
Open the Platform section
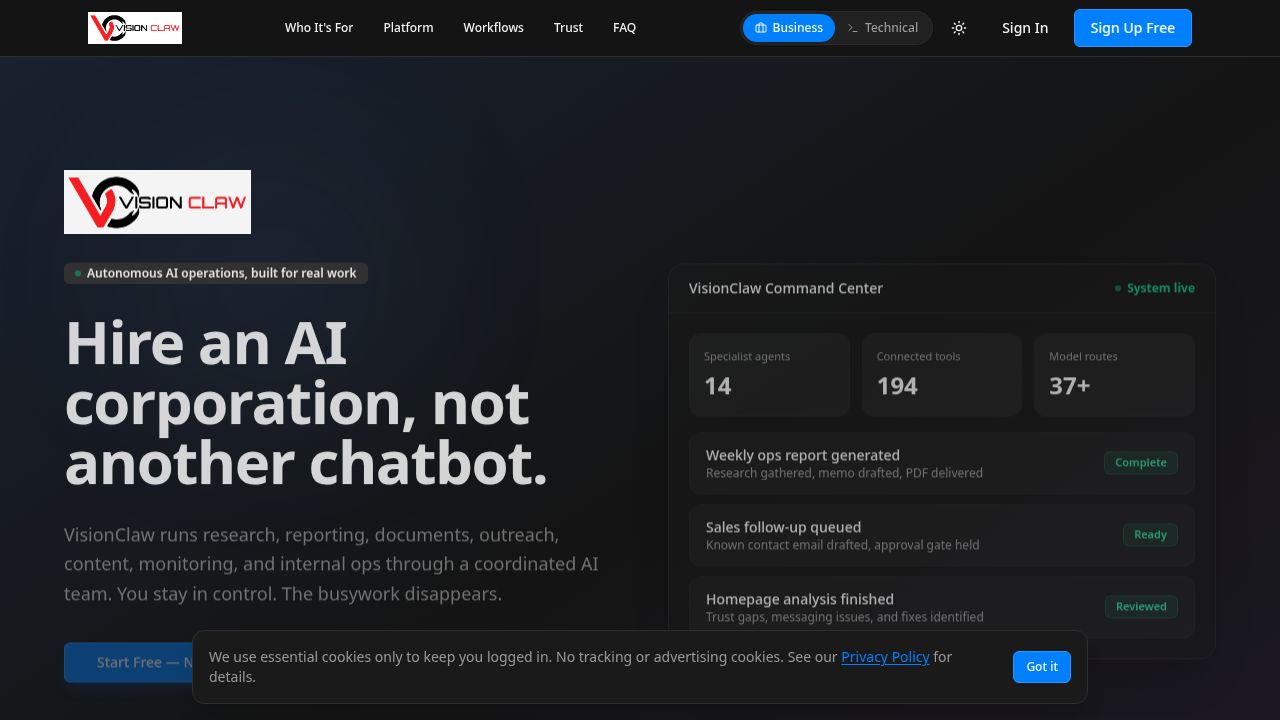click(x=408, y=28)
